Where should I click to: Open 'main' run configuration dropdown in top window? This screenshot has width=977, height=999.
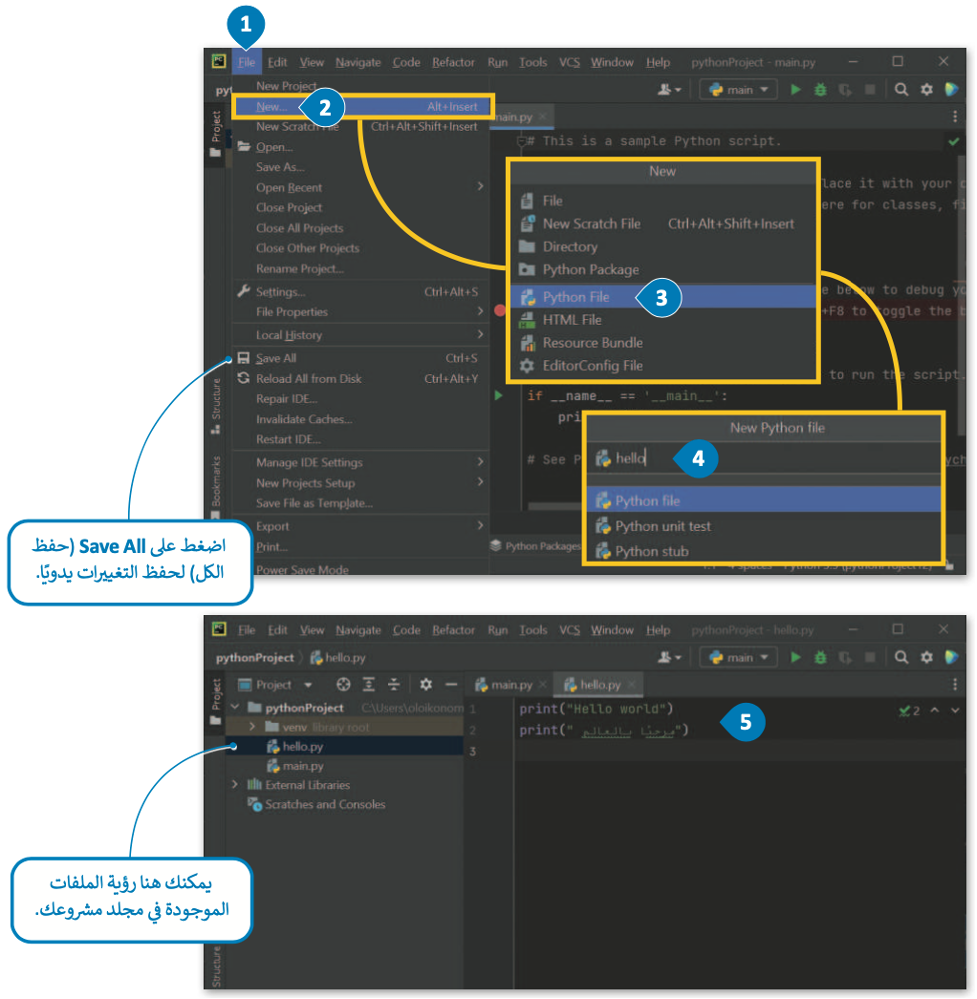pyautogui.click(x=739, y=90)
